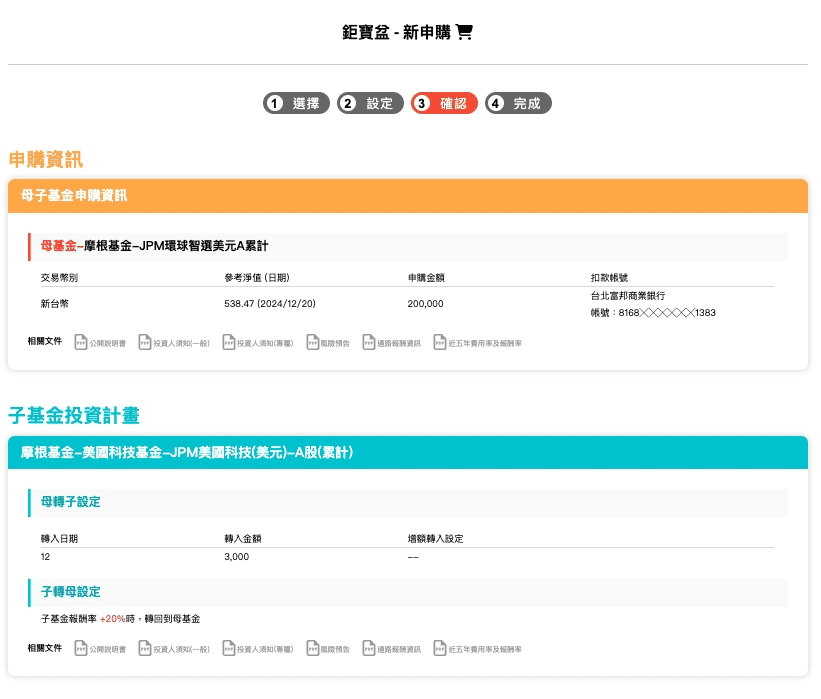Click the 200,000 subscription amount
This screenshot has width=821, height=699.
coord(425,304)
